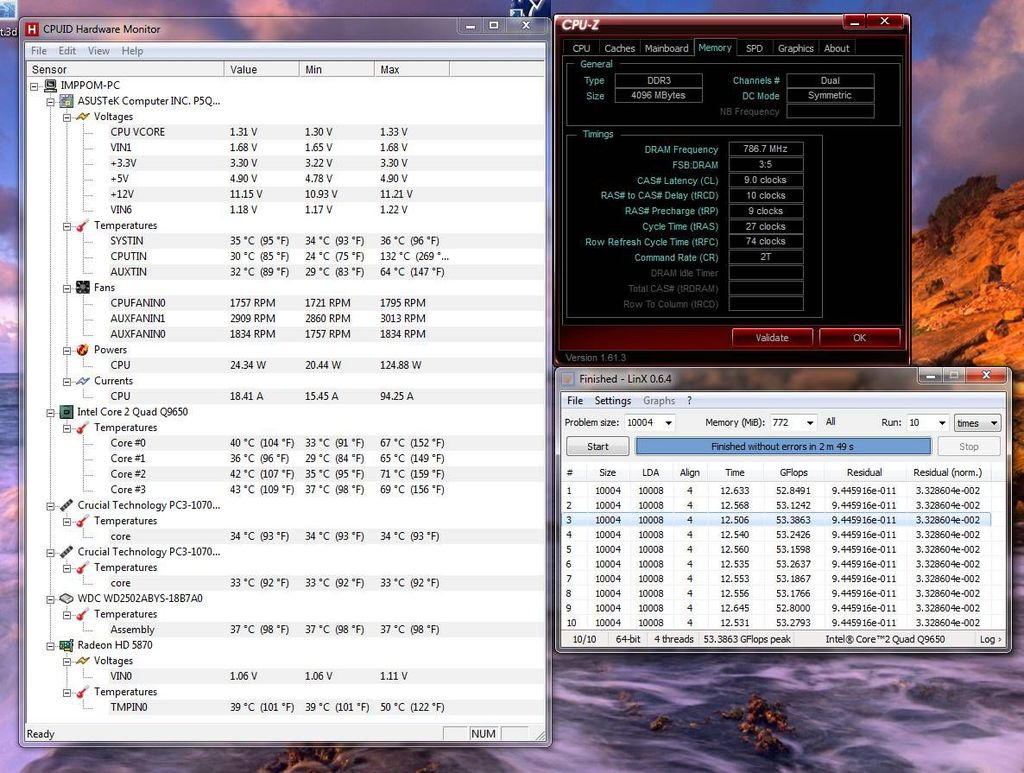Screen dimensions: 1024x773
Task: Start a new LinX benchmark run
Action: 596,446
